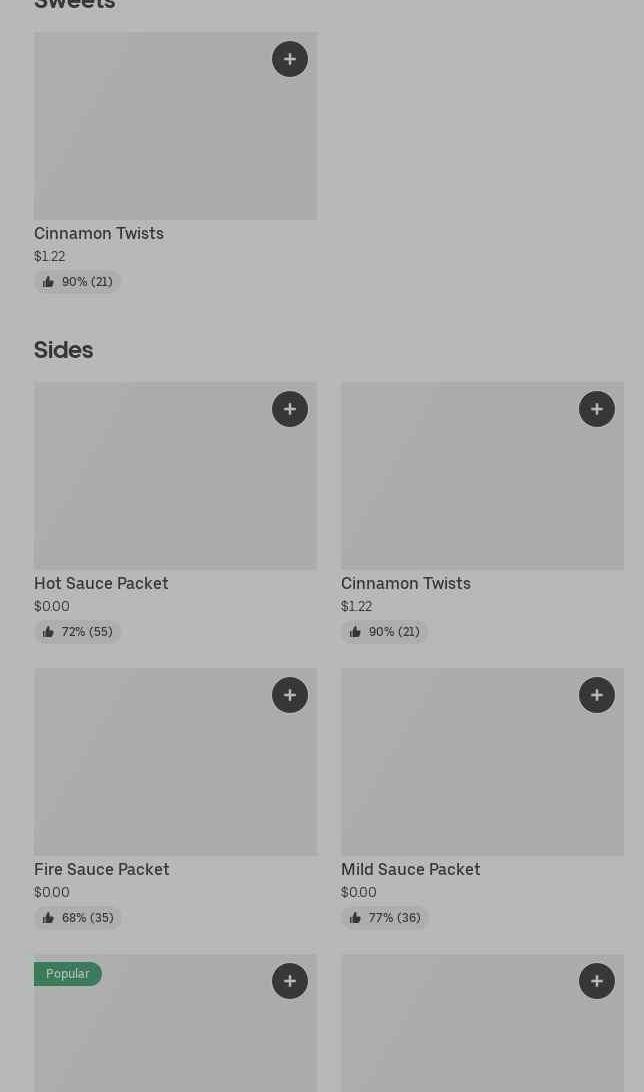Tap plus on the Popular-tagged item

[290, 981]
